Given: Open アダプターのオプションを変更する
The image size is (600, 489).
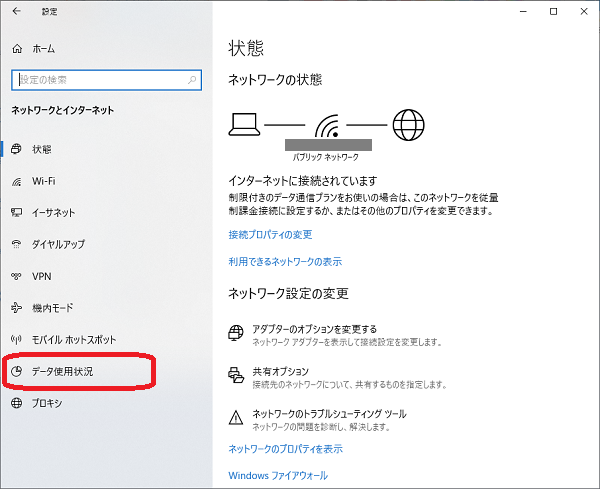Looking at the screenshot, I should (315, 329).
